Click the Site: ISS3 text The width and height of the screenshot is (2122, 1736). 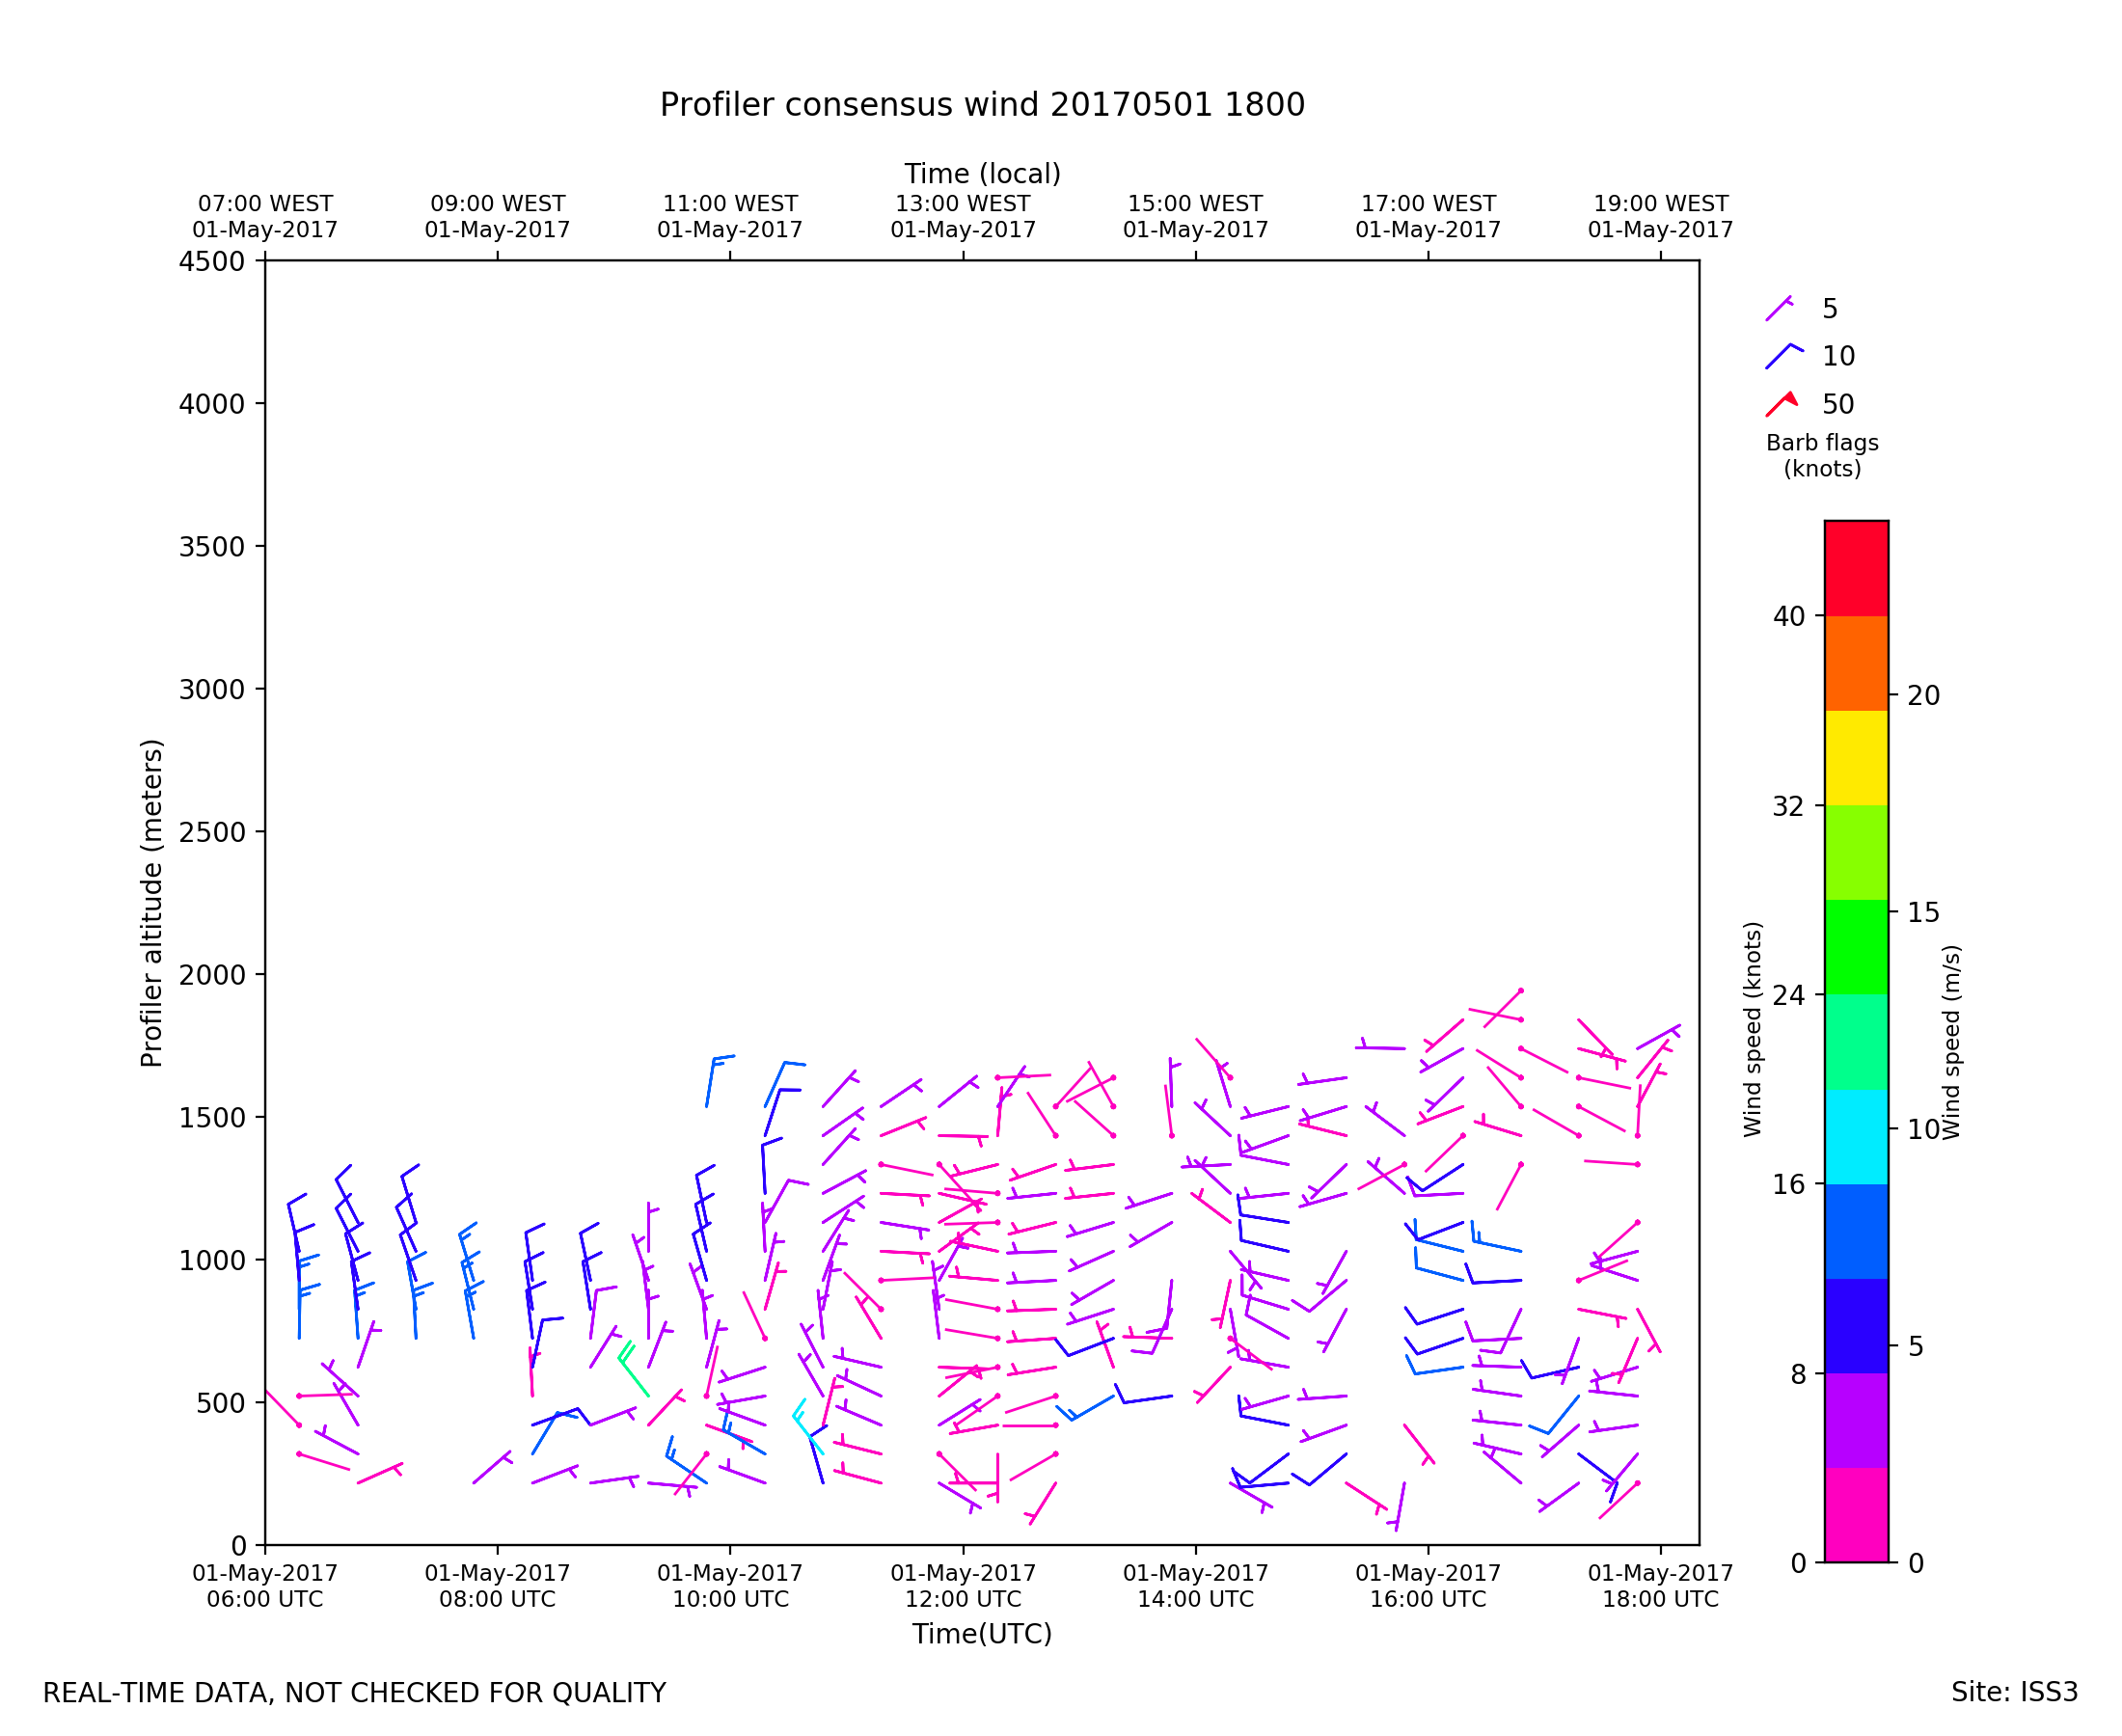2014,1692
